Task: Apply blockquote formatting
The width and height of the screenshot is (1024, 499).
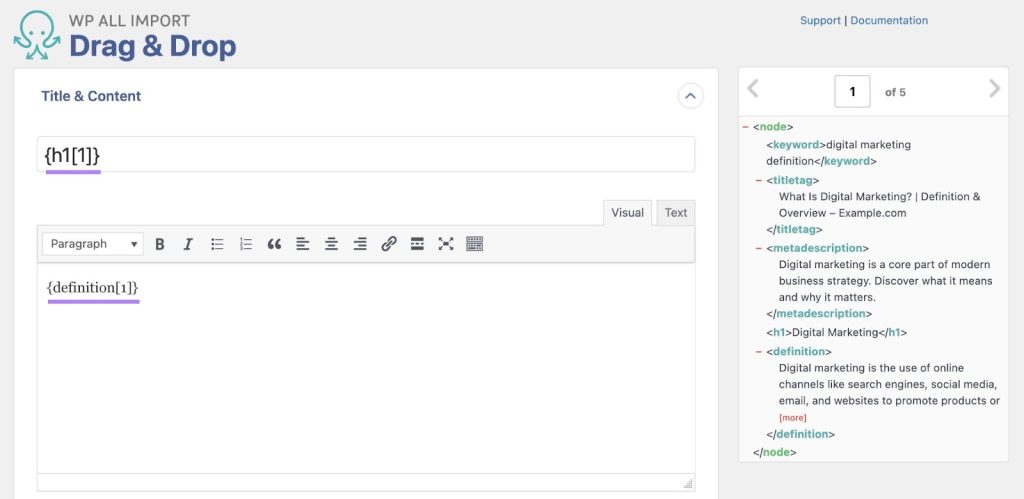Action: (x=274, y=244)
